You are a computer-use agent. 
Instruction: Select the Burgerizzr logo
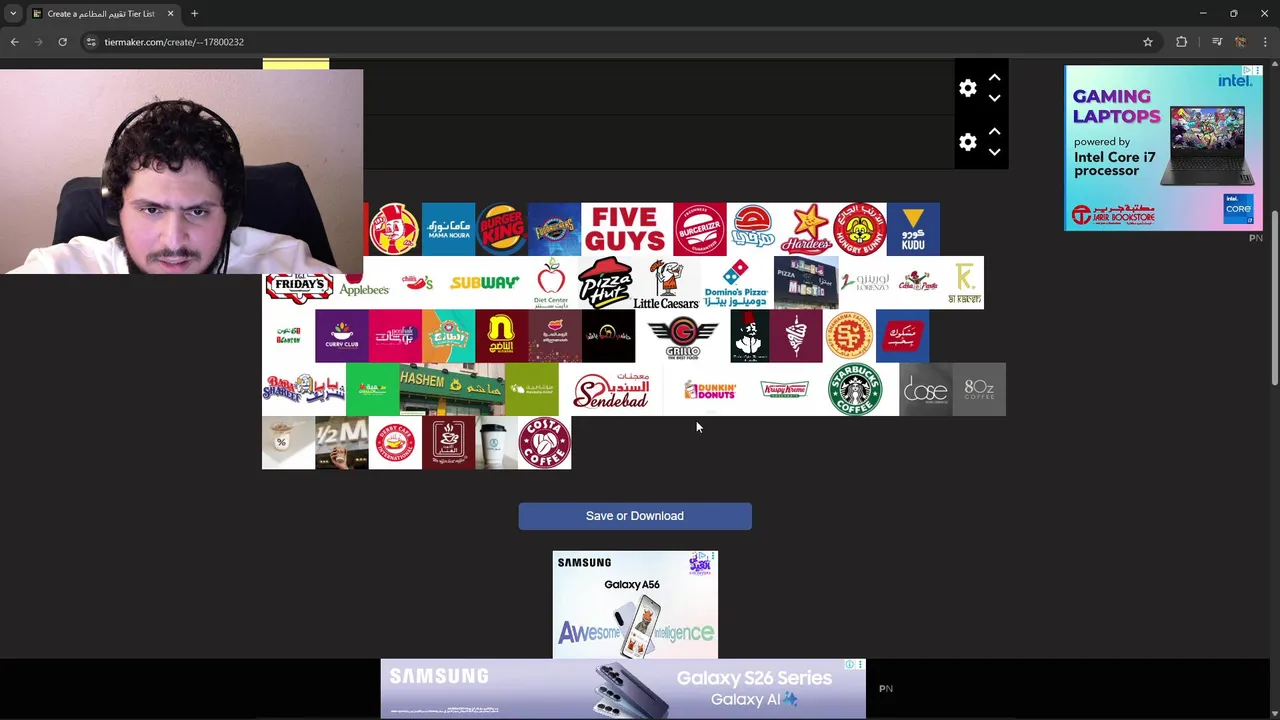699,229
